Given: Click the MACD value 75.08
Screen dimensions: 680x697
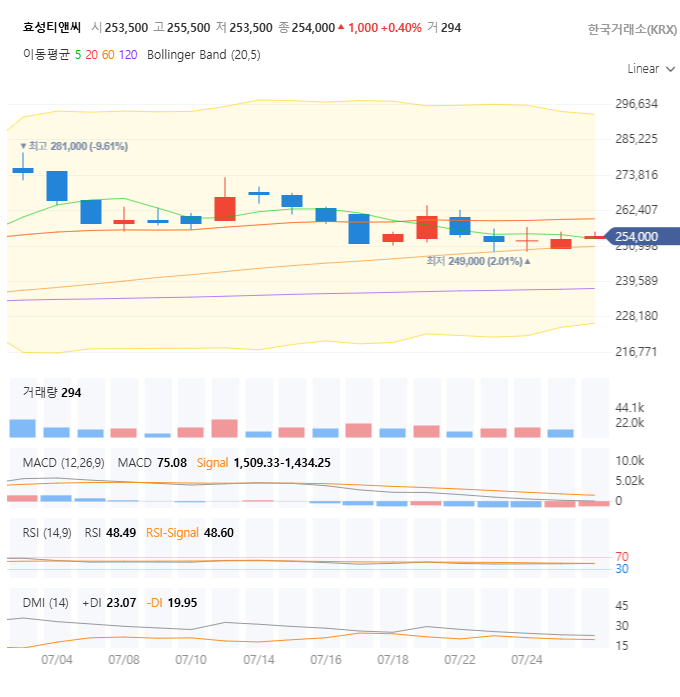Looking at the screenshot, I should tap(172, 463).
